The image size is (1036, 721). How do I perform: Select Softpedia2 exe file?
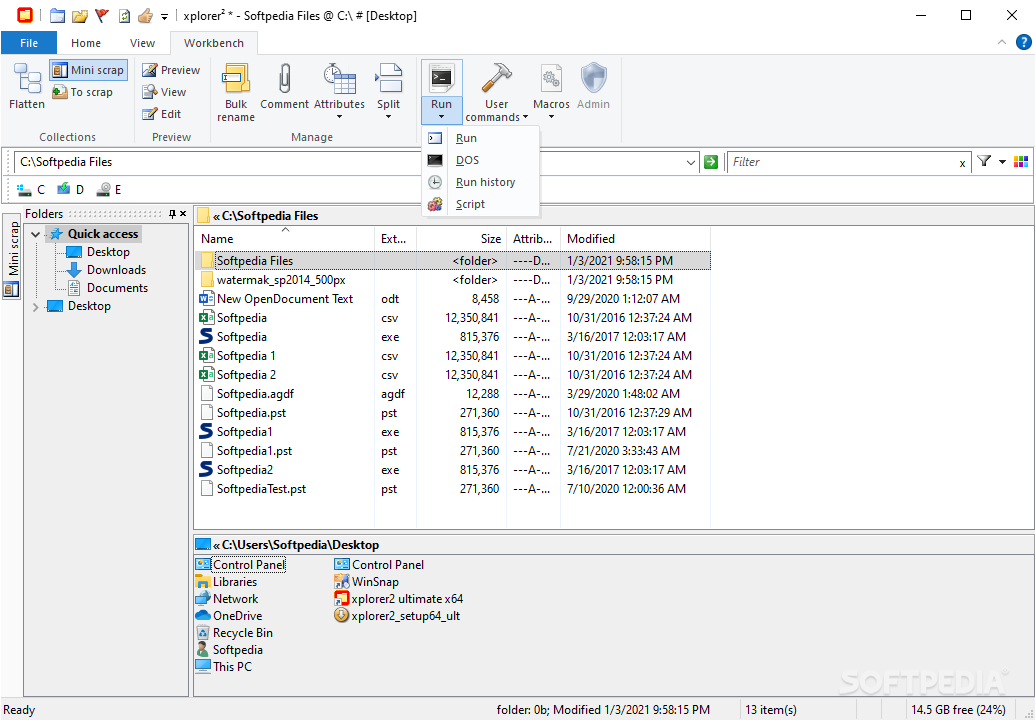[x=244, y=470]
